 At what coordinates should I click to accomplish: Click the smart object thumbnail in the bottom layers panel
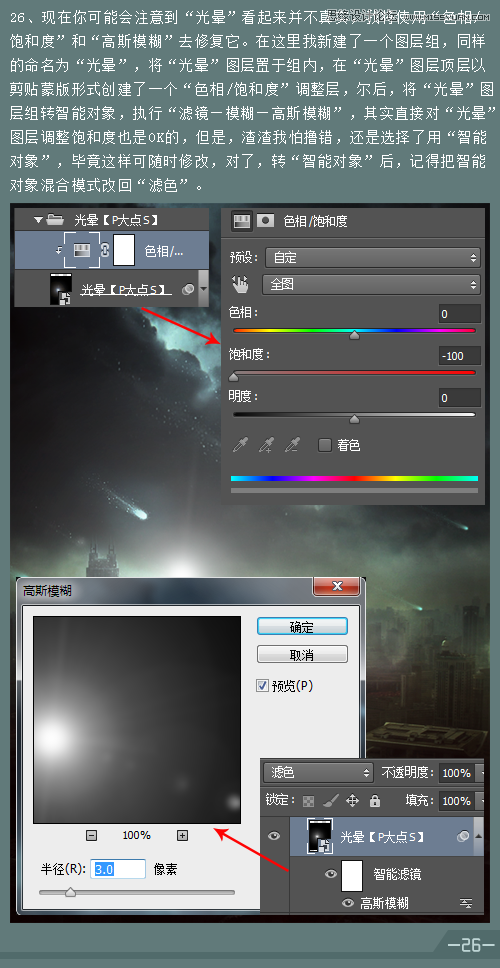320,836
